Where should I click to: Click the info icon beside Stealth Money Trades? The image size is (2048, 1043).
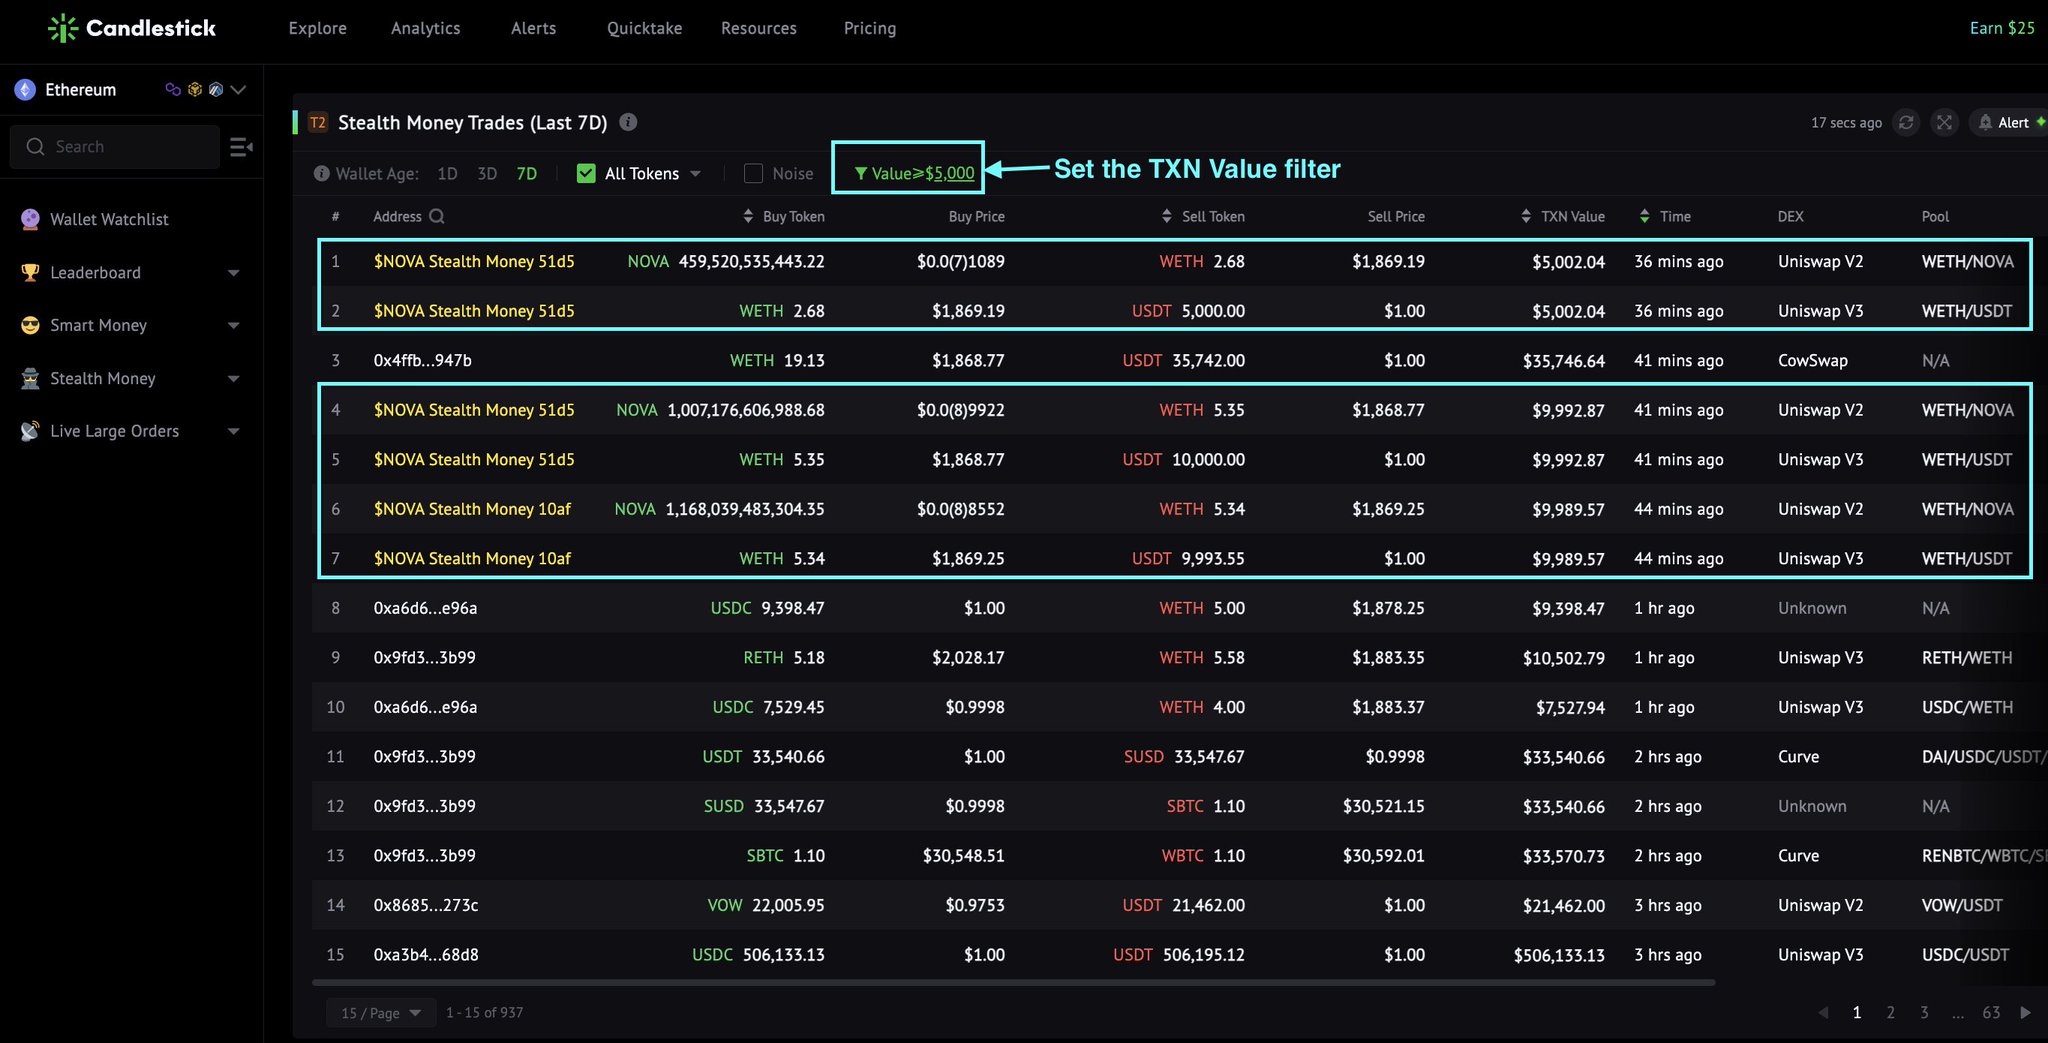(628, 122)
